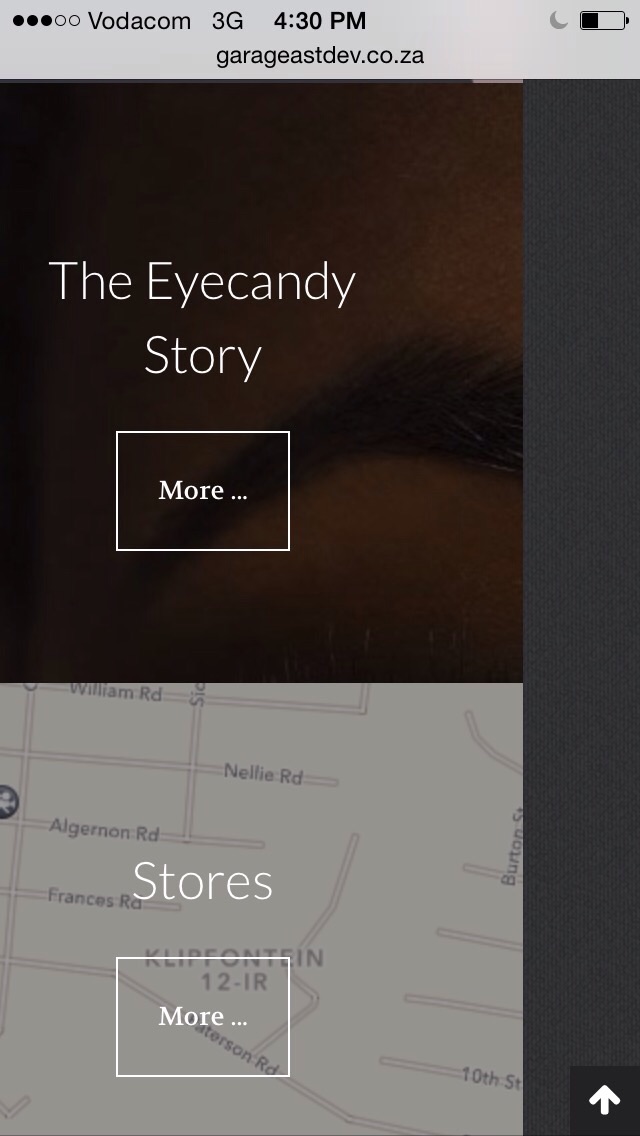
Task: Tap the 10th St map label
Action: coord(491,1079)
